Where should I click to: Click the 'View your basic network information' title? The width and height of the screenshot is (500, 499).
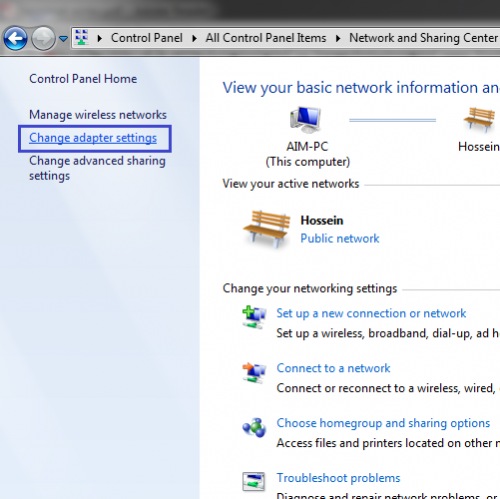[361, 88]
